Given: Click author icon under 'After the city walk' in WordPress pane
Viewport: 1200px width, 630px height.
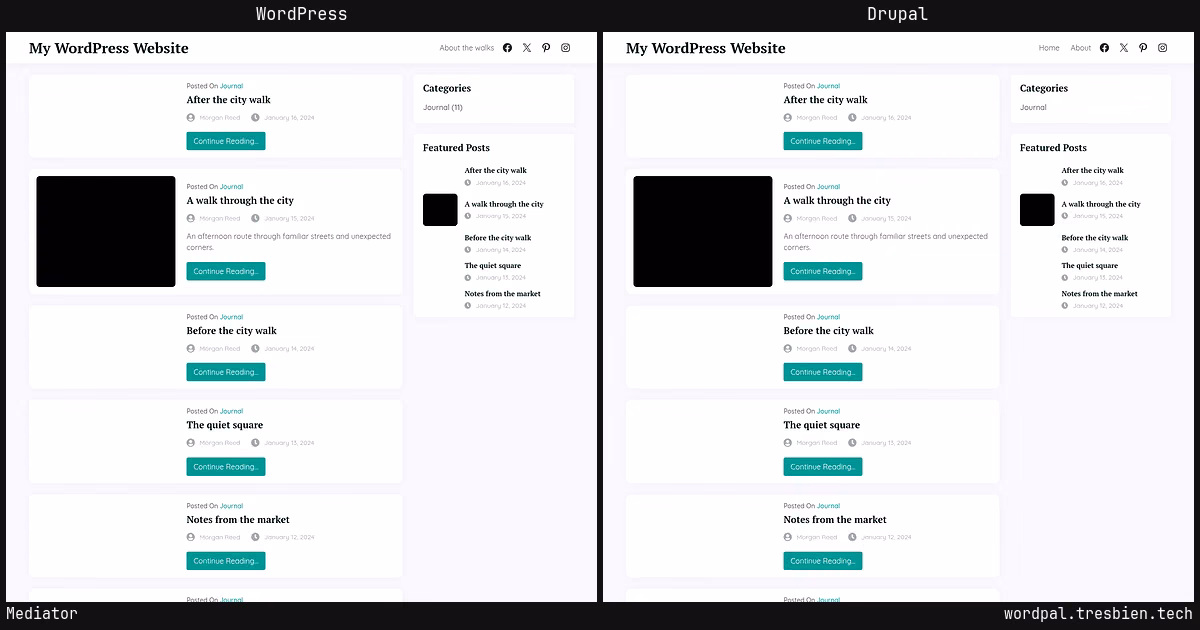Looking at the screenshot, I should click(191, 118).
